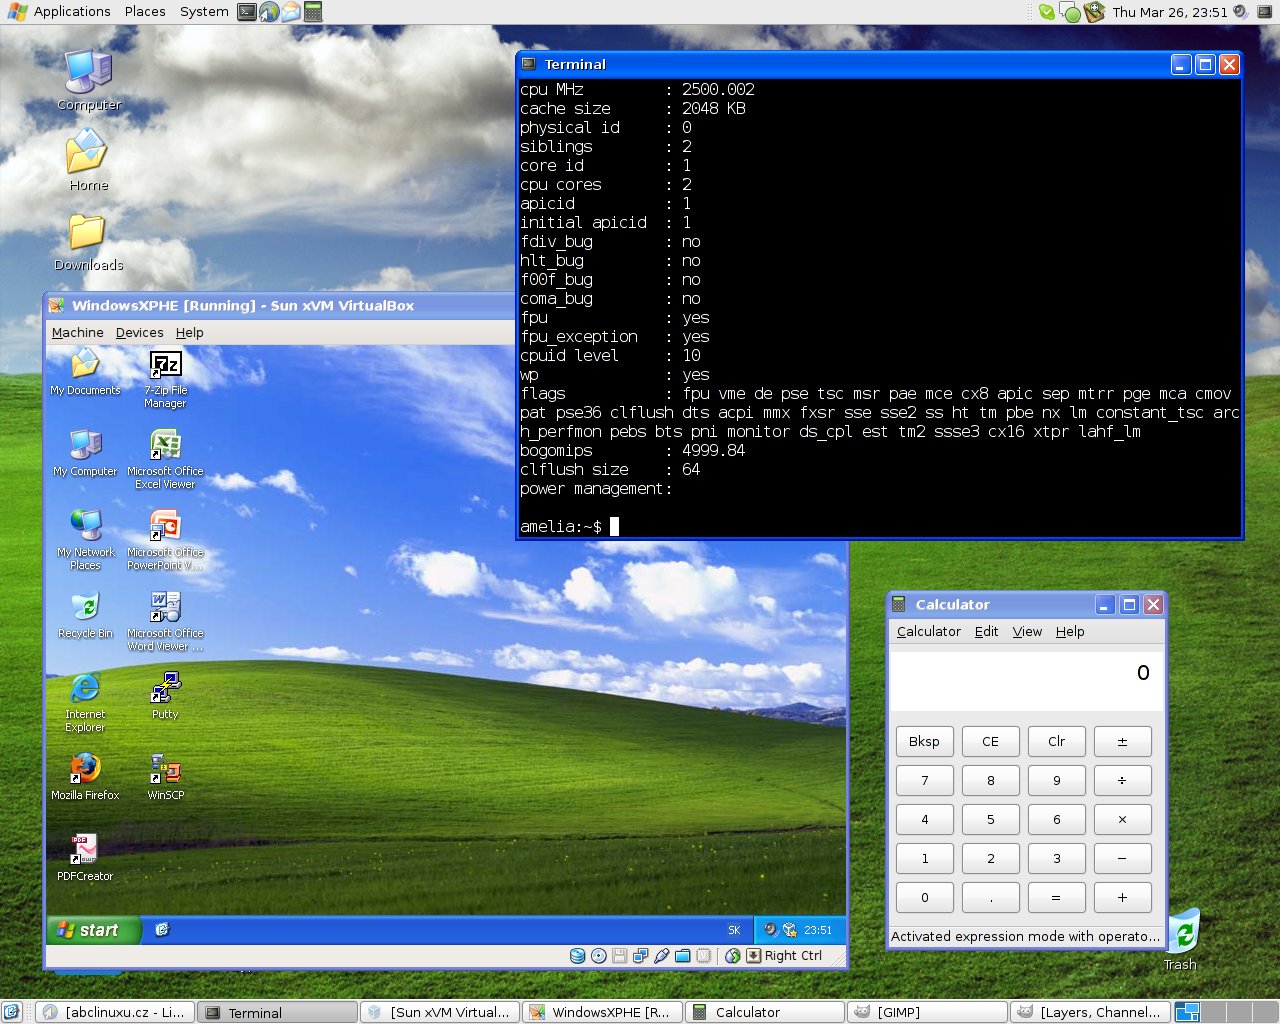Click the decimal point calculator key
The height and width of the screenshot is (1024, 1280).
[990, 897]
